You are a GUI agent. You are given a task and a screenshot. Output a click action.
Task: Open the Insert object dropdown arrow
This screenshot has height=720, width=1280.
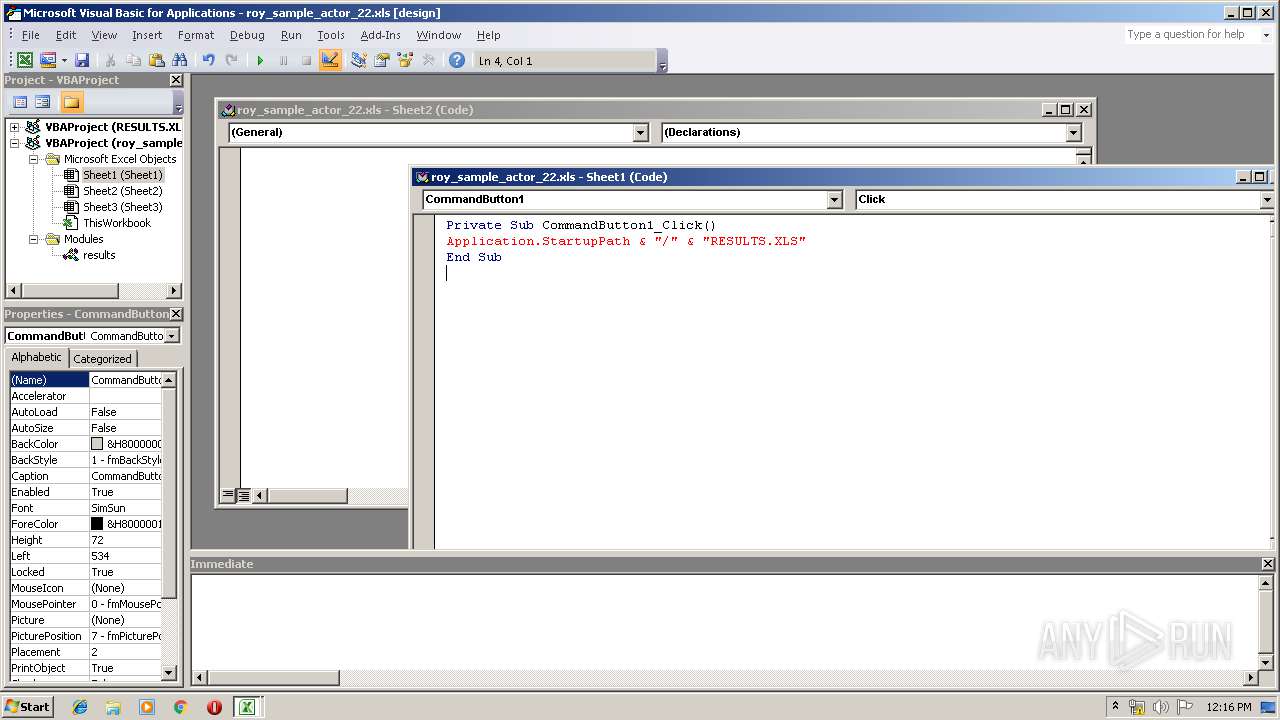tap(64, 61)
